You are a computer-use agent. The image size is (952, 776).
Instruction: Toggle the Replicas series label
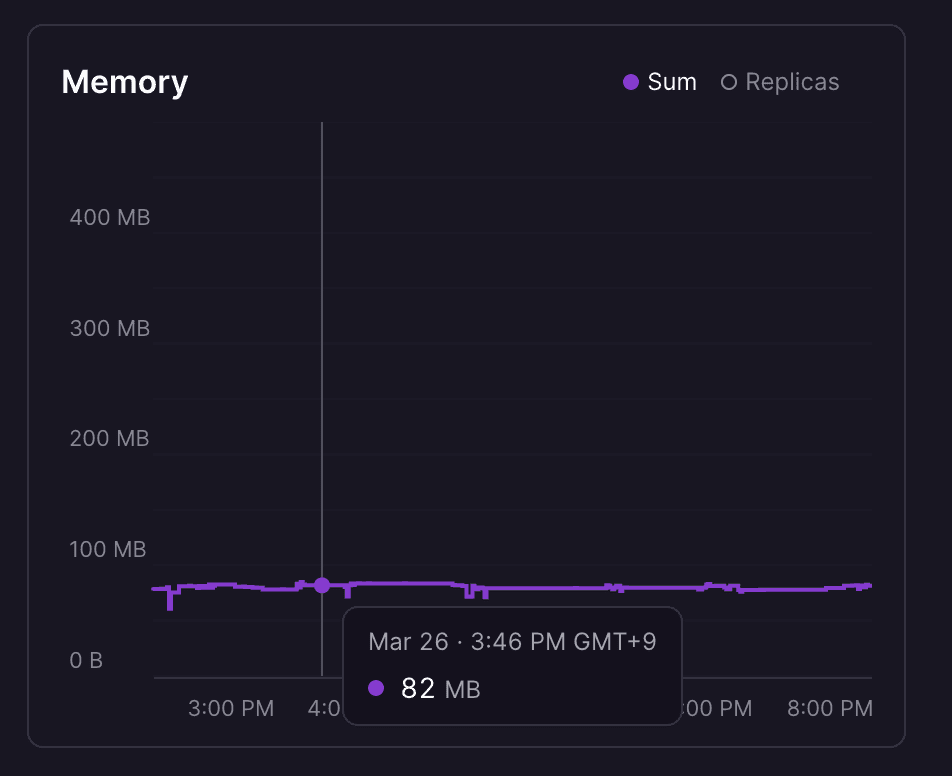point(792,82)
